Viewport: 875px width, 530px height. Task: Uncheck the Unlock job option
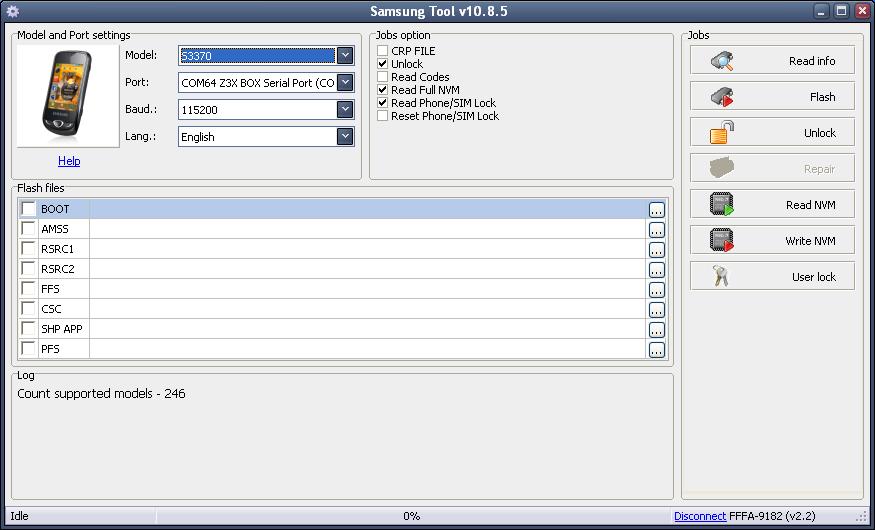[382, 64]
